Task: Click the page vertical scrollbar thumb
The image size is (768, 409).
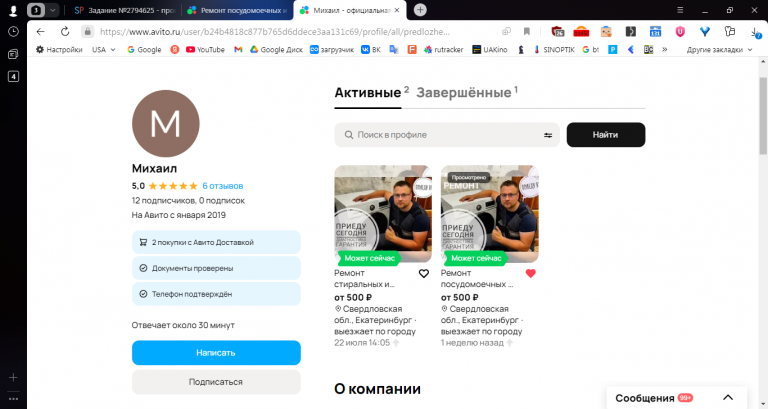Action: 763,116
